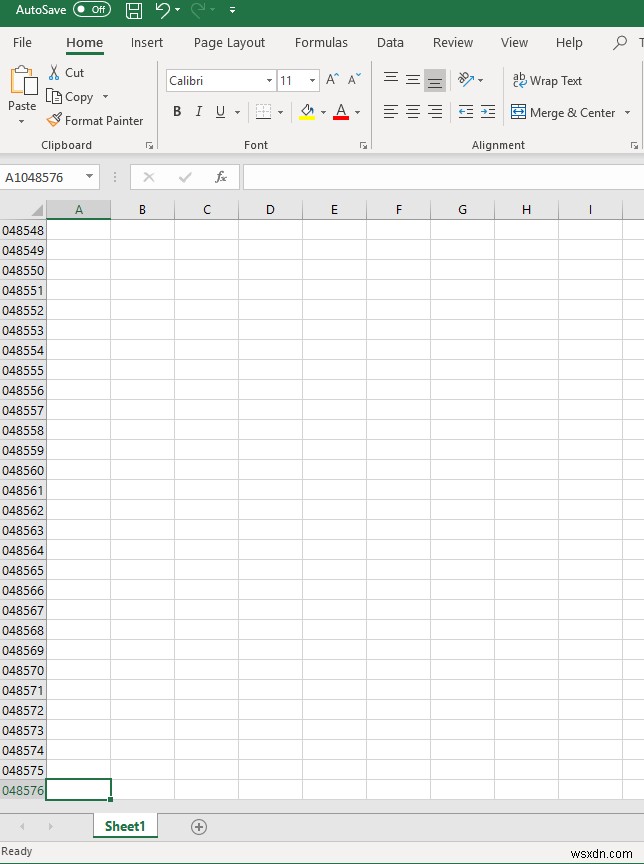Screen dimensions: 644x864
Task: Open the Calibri font name dropdown
Action: 269,81
